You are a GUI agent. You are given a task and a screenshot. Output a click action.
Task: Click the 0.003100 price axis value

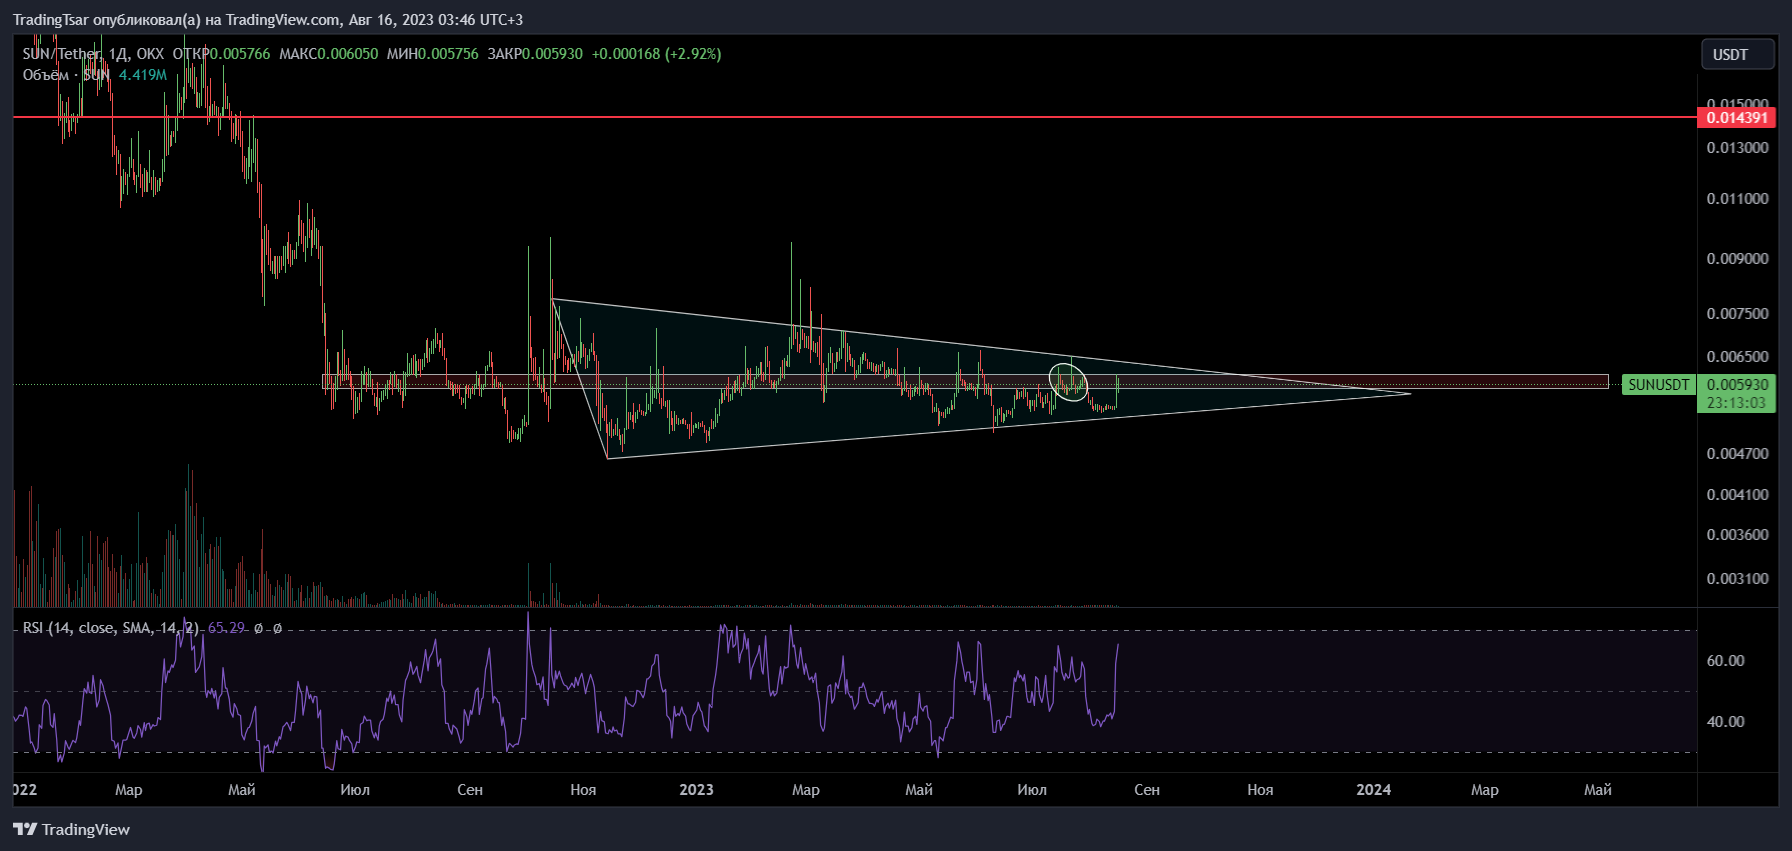point(1737,579)
